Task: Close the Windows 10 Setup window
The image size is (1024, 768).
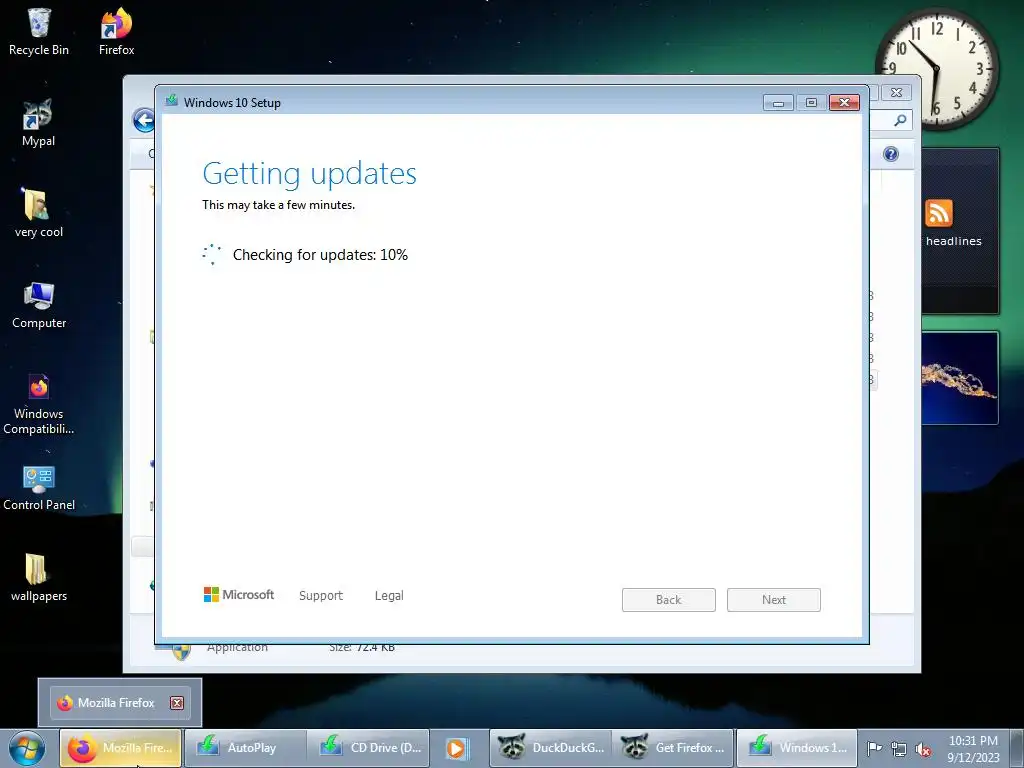Action: click(x=844, y=103)
